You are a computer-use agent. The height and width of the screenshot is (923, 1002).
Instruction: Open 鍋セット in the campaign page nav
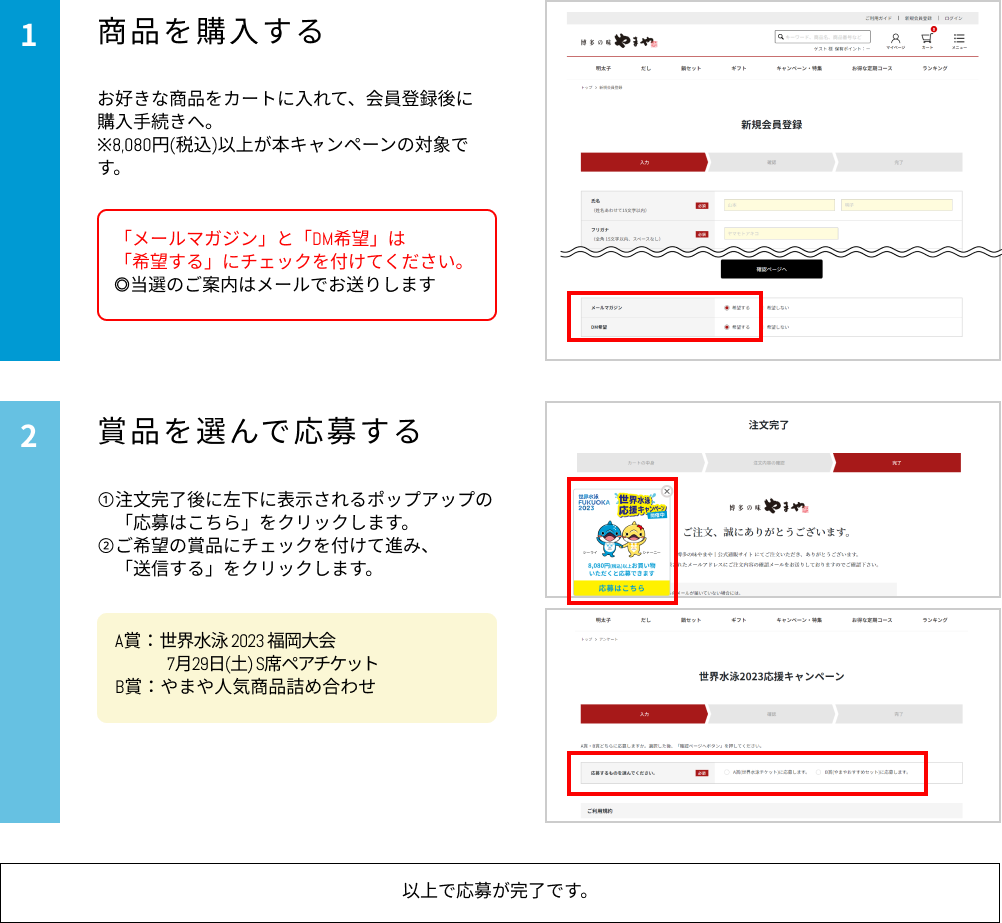point(691,620)
